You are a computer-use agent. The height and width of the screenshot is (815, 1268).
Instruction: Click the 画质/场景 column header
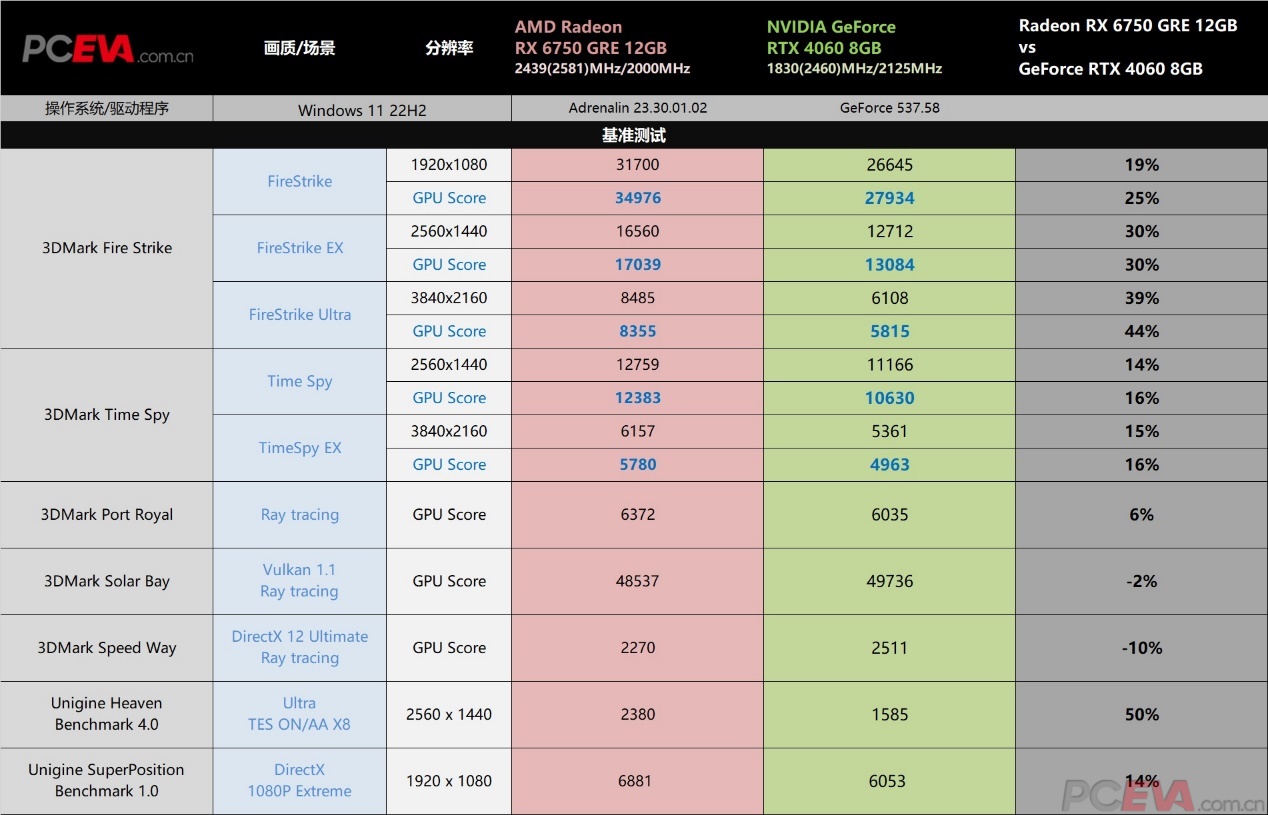(300, 48)
